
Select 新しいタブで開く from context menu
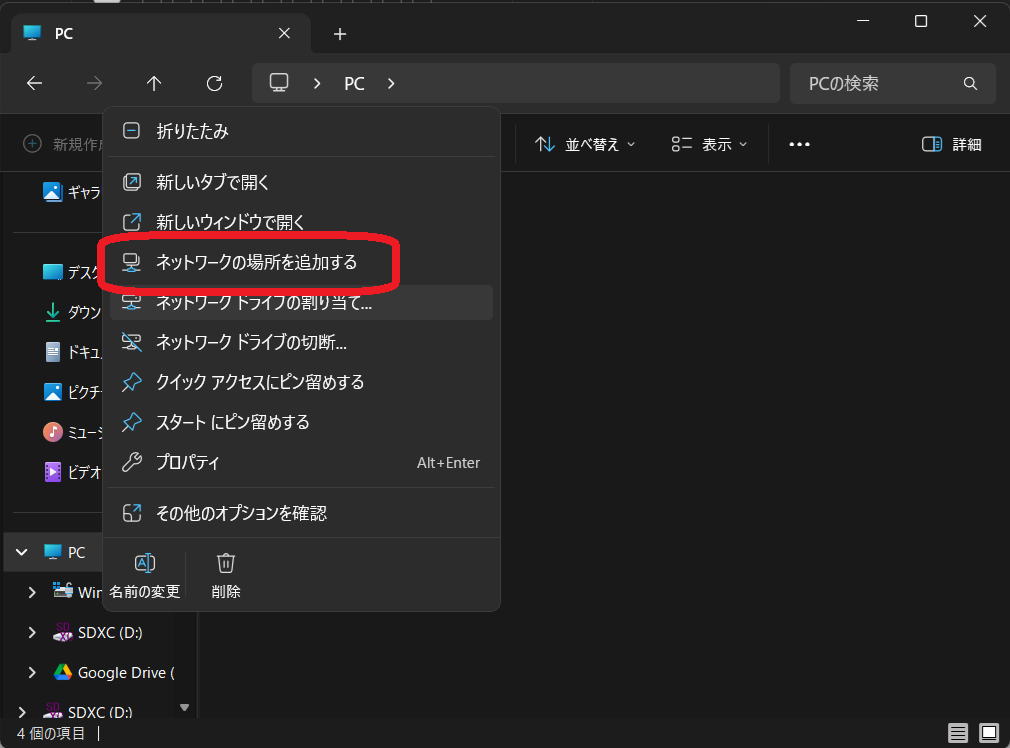coord(213,182)
